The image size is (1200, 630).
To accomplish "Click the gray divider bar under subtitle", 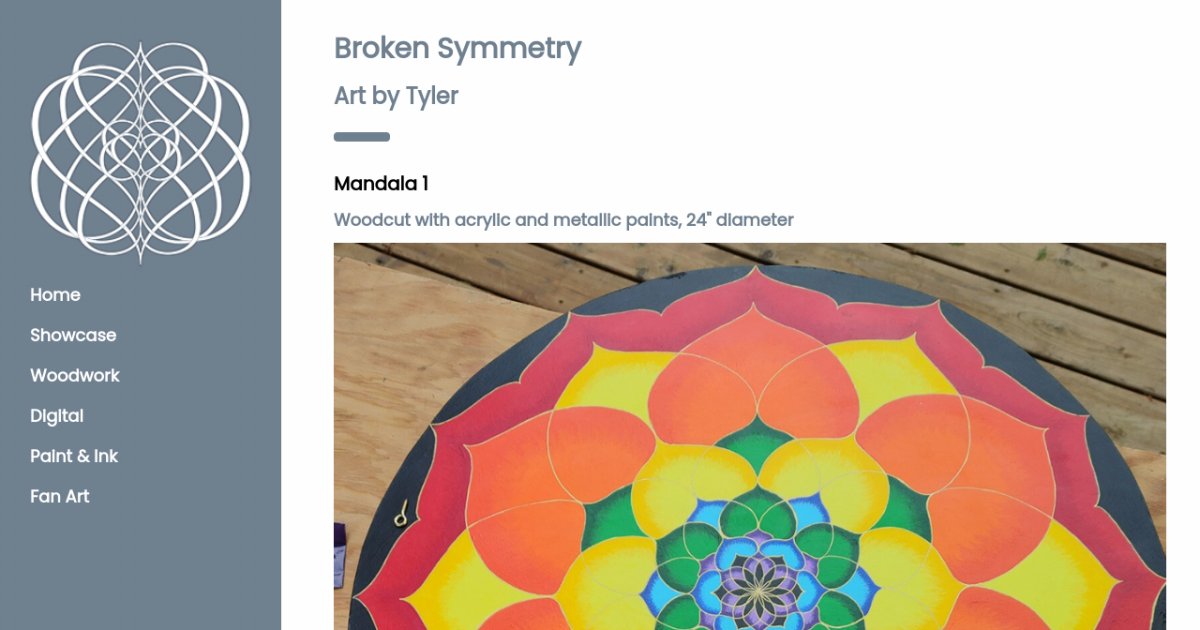I will point(362,137).
